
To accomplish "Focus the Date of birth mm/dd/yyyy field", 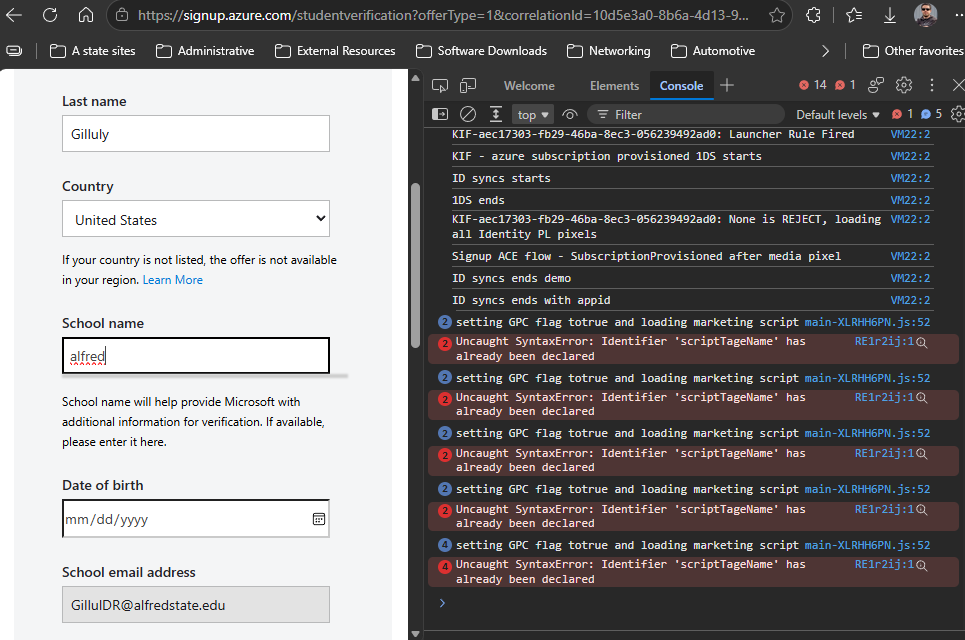I will tap(196, 519).
